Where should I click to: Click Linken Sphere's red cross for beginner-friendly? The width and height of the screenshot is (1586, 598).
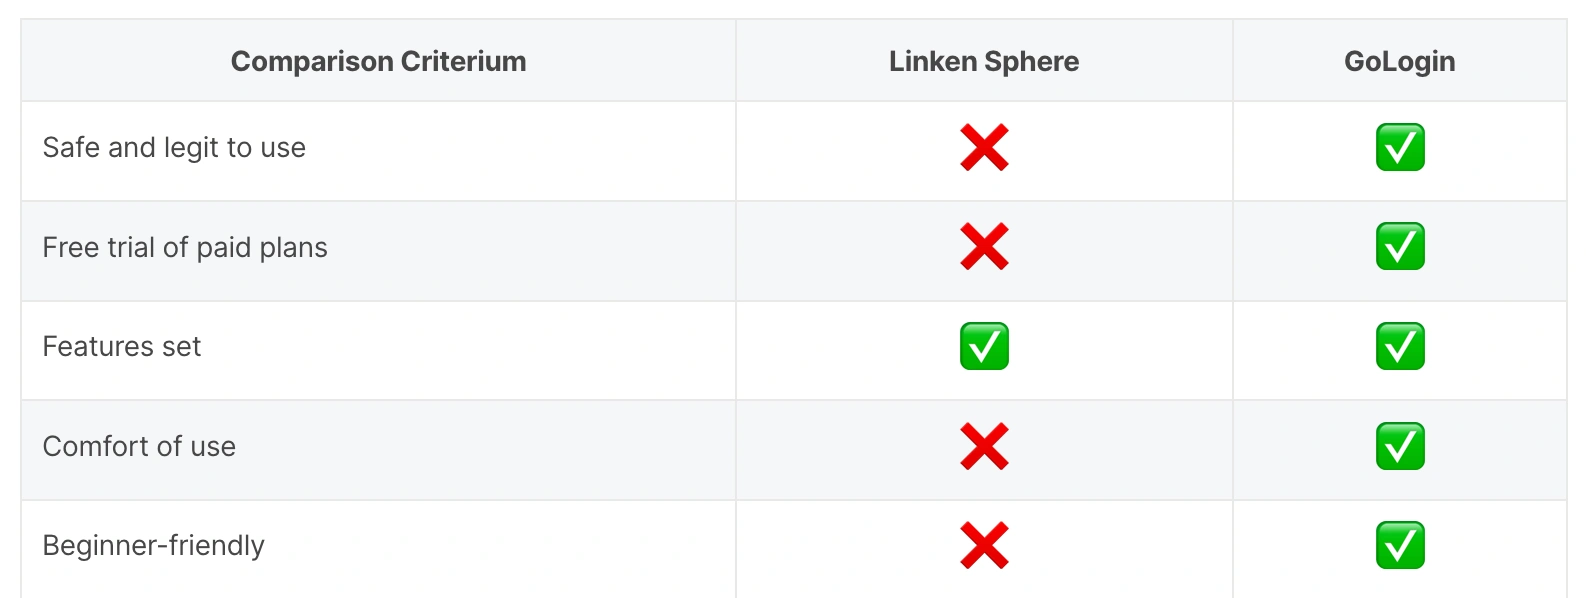(984, 546)
